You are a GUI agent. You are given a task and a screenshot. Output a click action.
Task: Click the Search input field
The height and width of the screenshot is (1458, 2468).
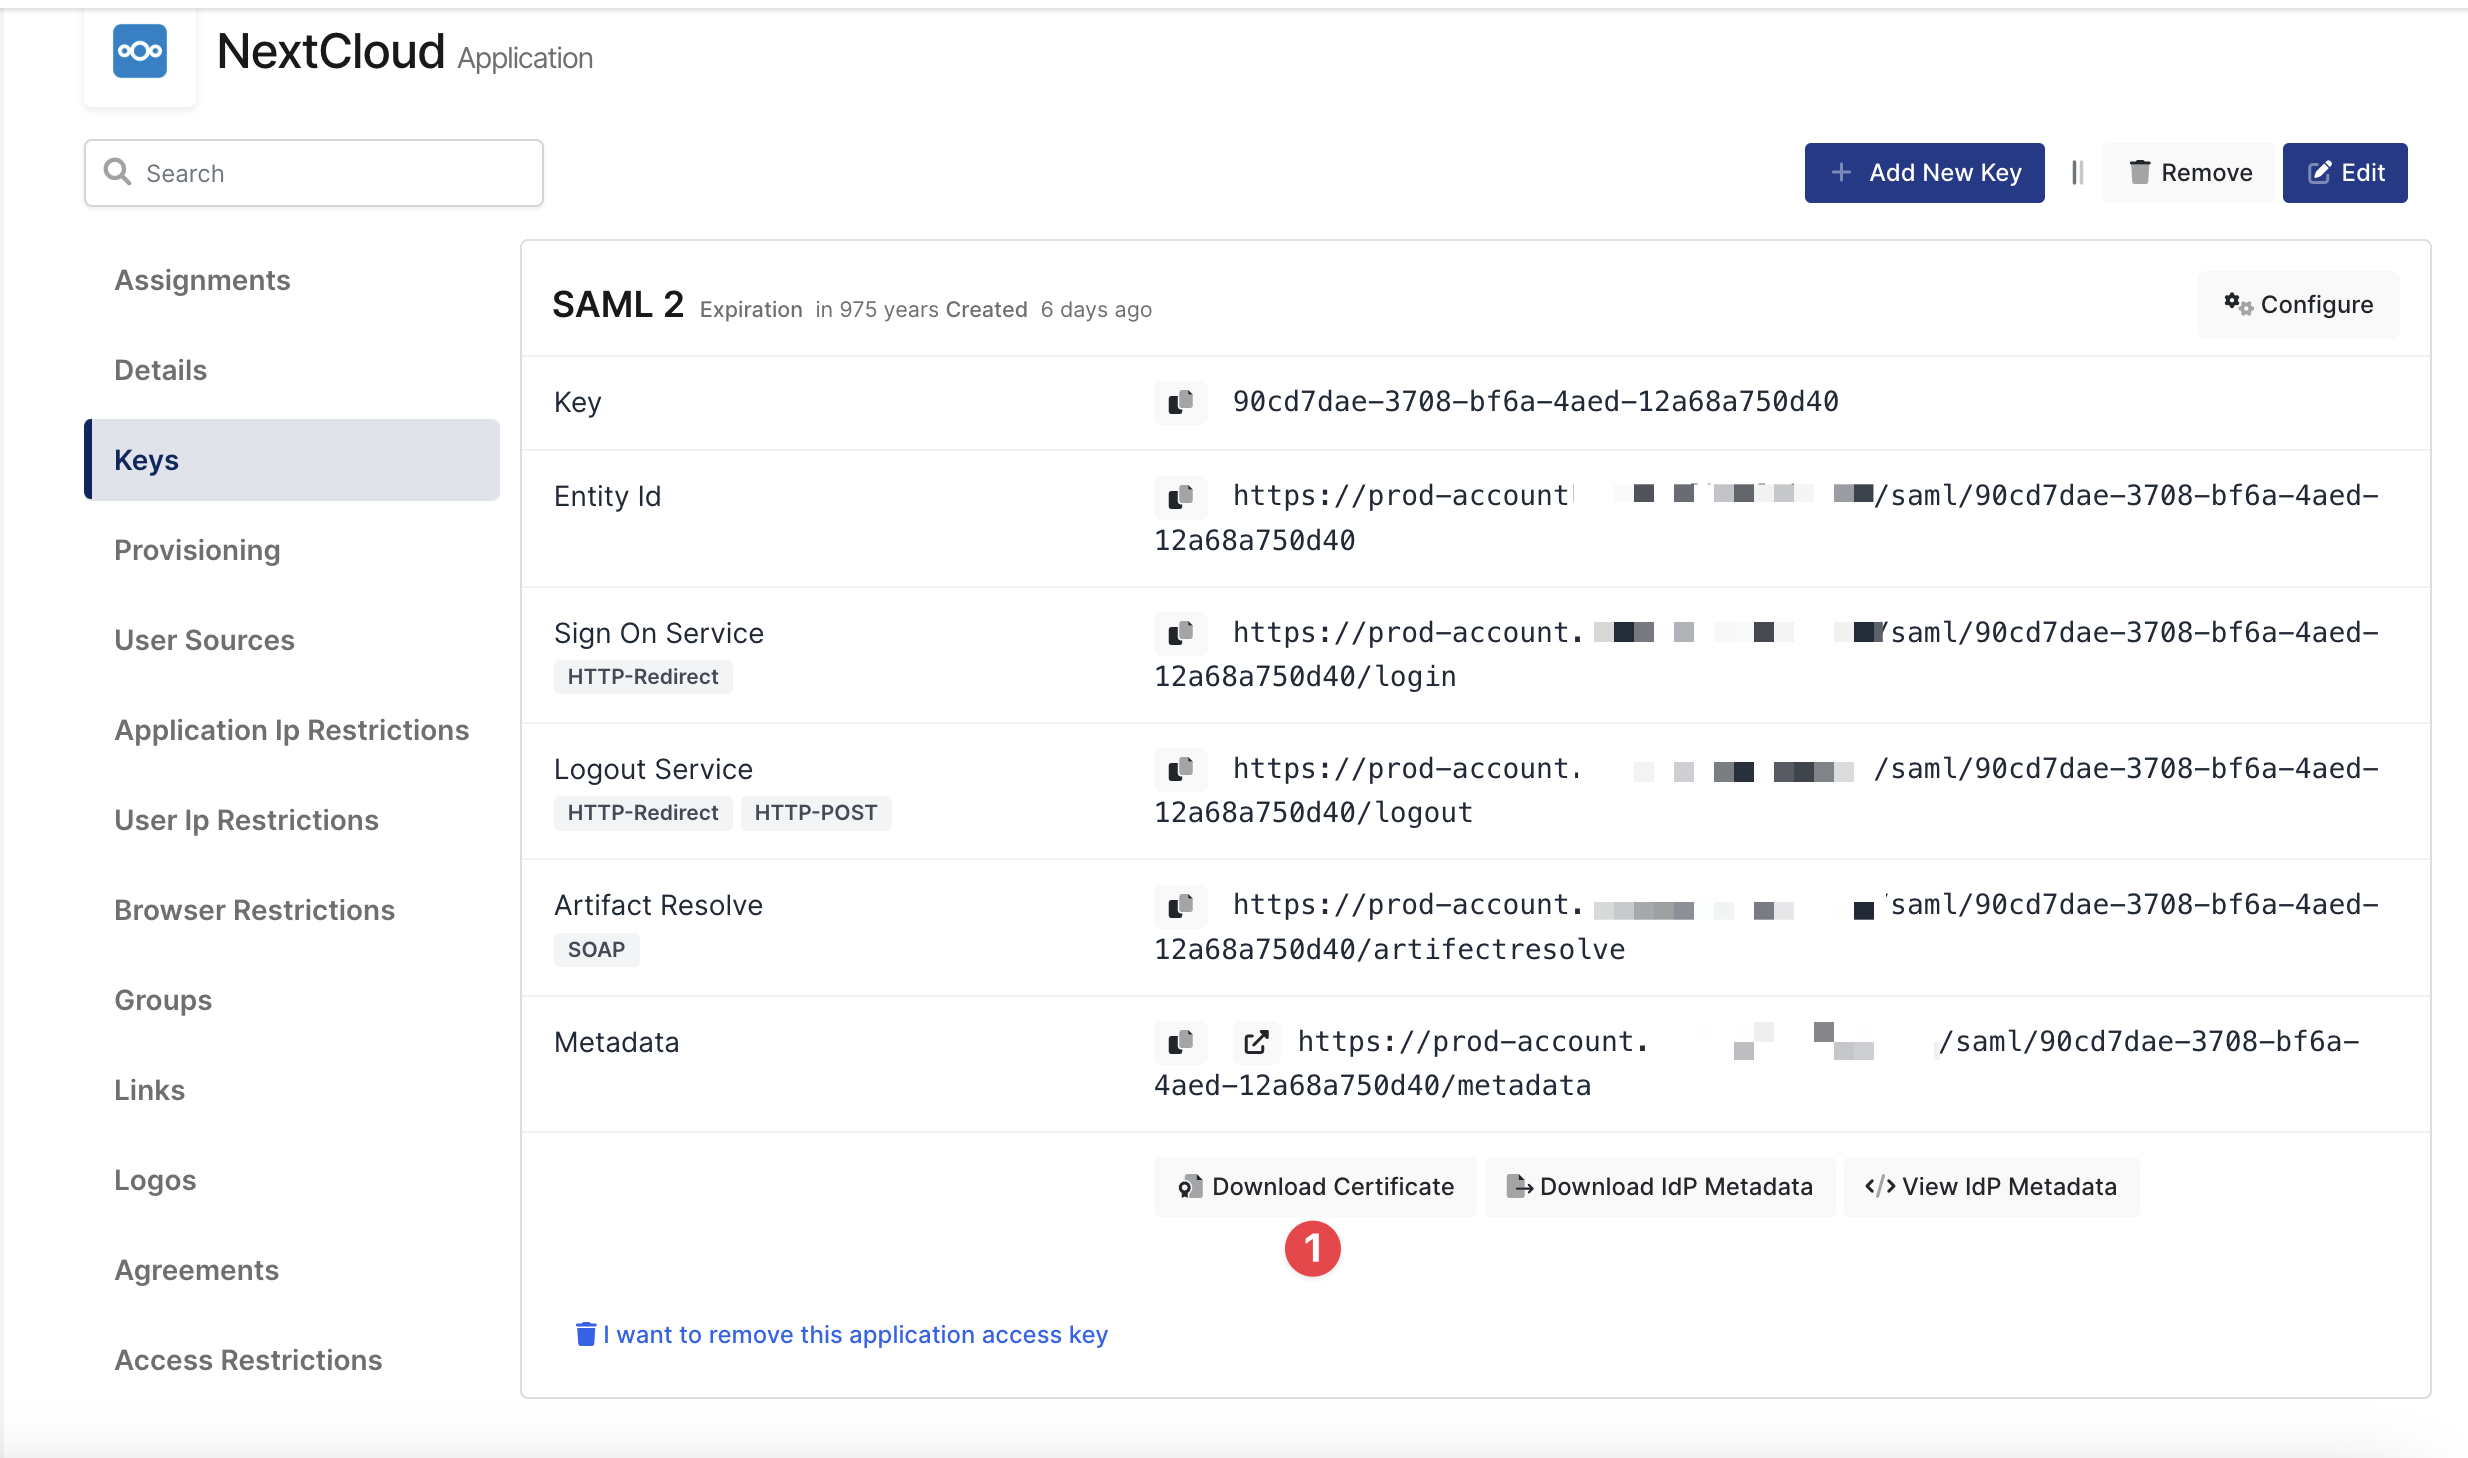[314, 173]
